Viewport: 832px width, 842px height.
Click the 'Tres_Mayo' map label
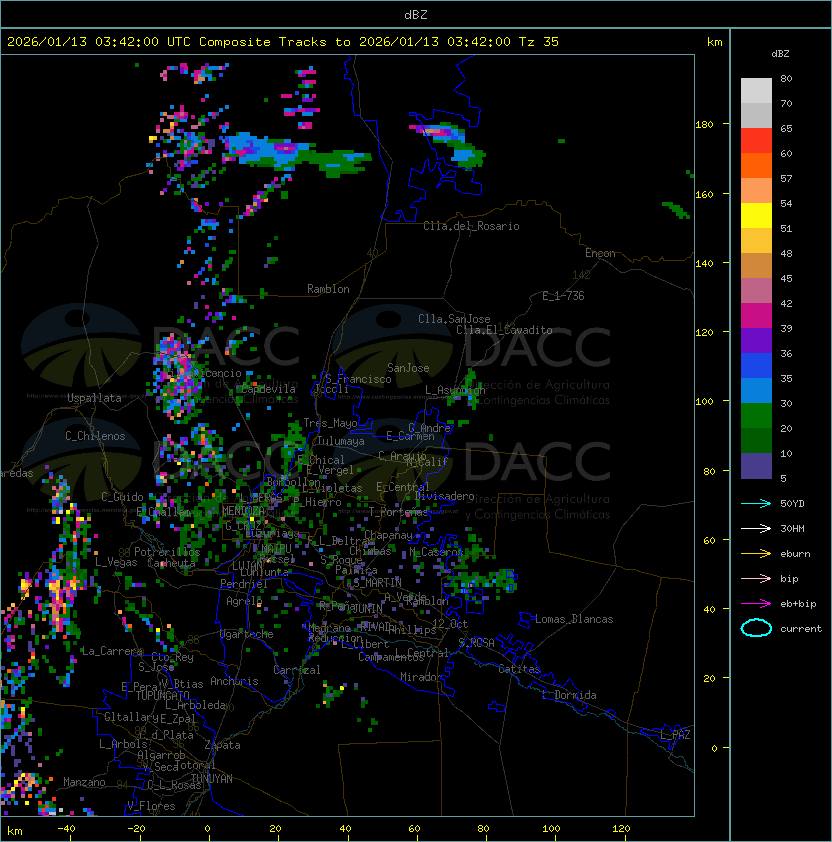pyautogui.click(x=330, y=423)
